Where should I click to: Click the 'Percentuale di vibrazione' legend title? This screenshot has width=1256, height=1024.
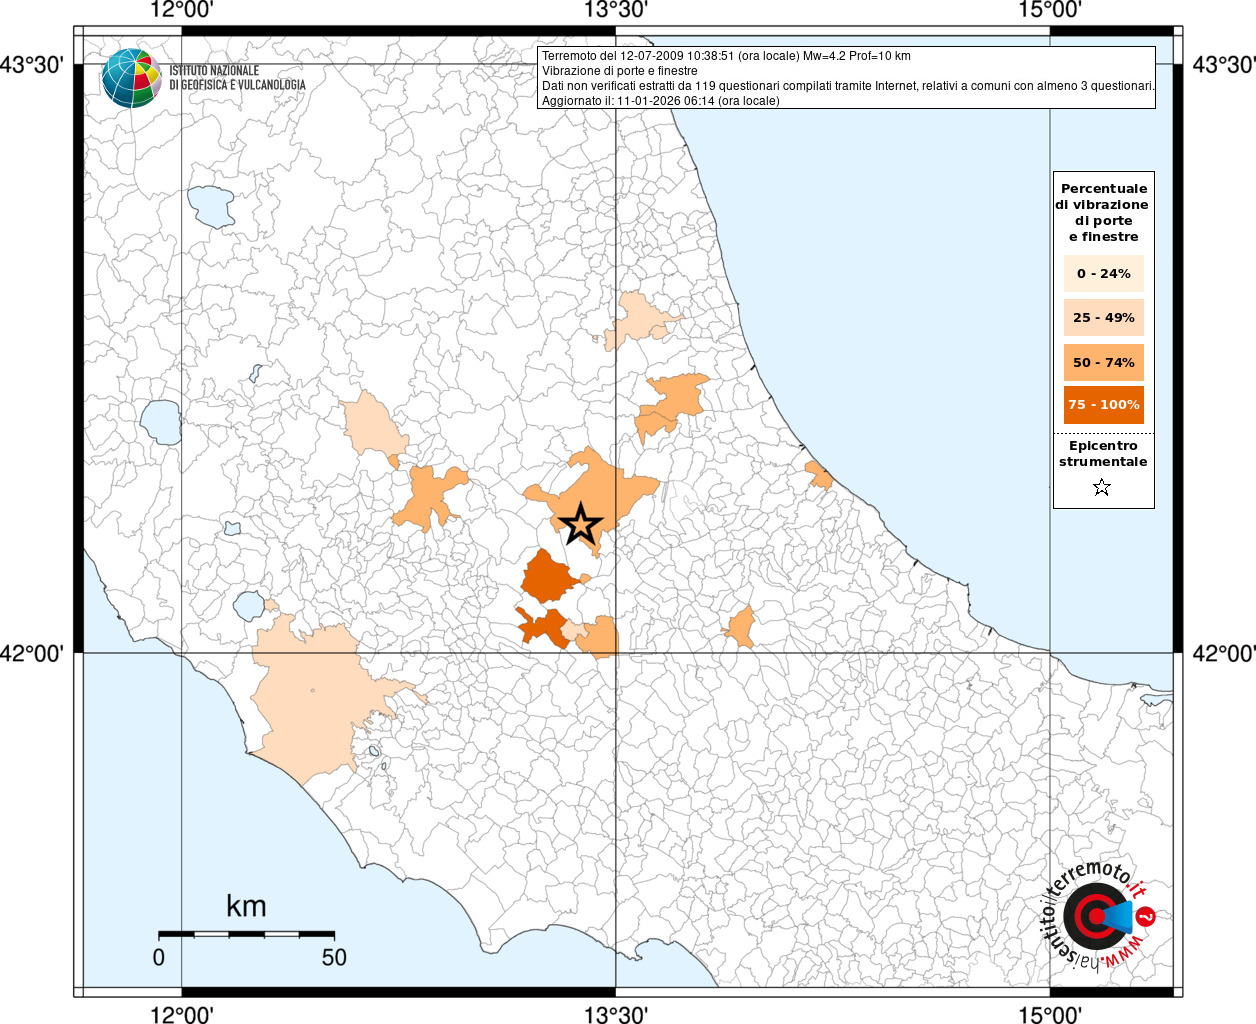tap(1103, 212)
